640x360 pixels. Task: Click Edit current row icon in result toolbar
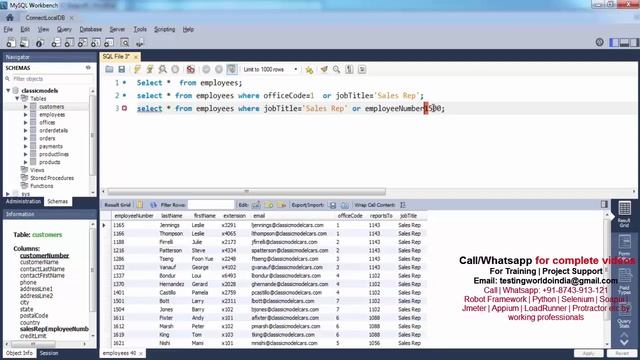(x=256, y=205)
